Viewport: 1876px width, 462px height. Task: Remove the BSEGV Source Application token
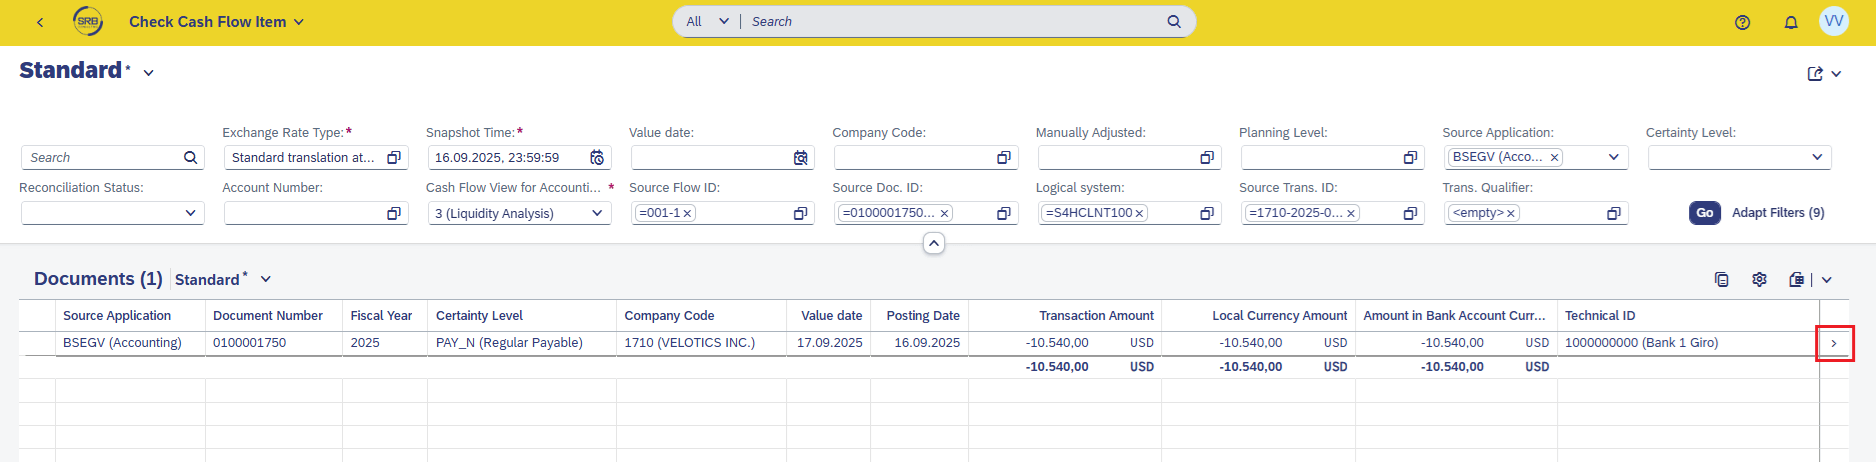point(1554,158)
